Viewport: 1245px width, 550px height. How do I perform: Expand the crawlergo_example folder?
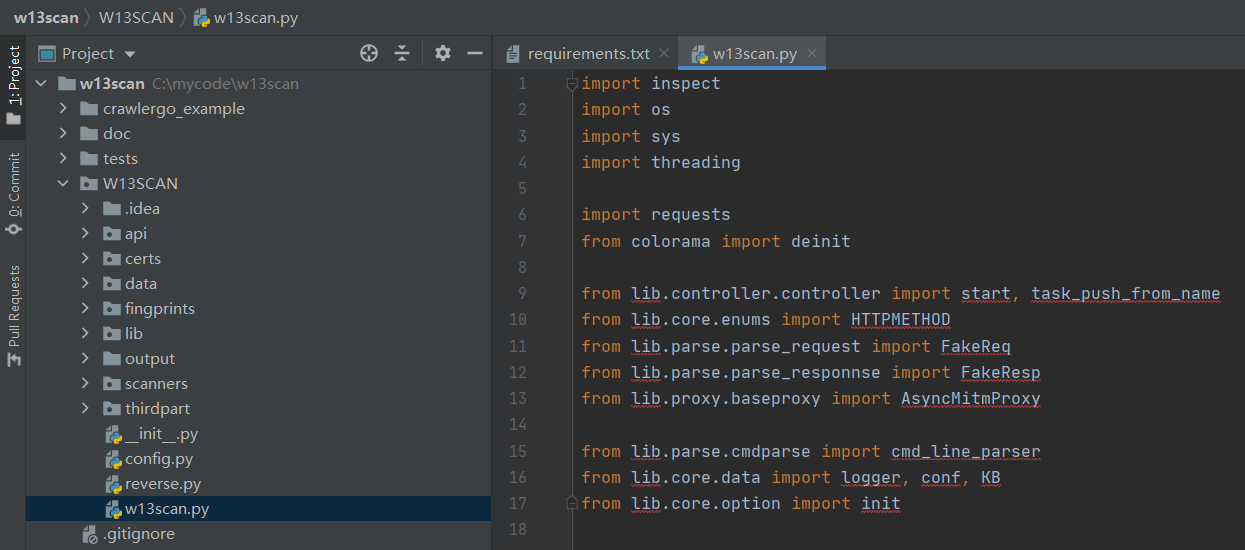click(x=63, y=109)
